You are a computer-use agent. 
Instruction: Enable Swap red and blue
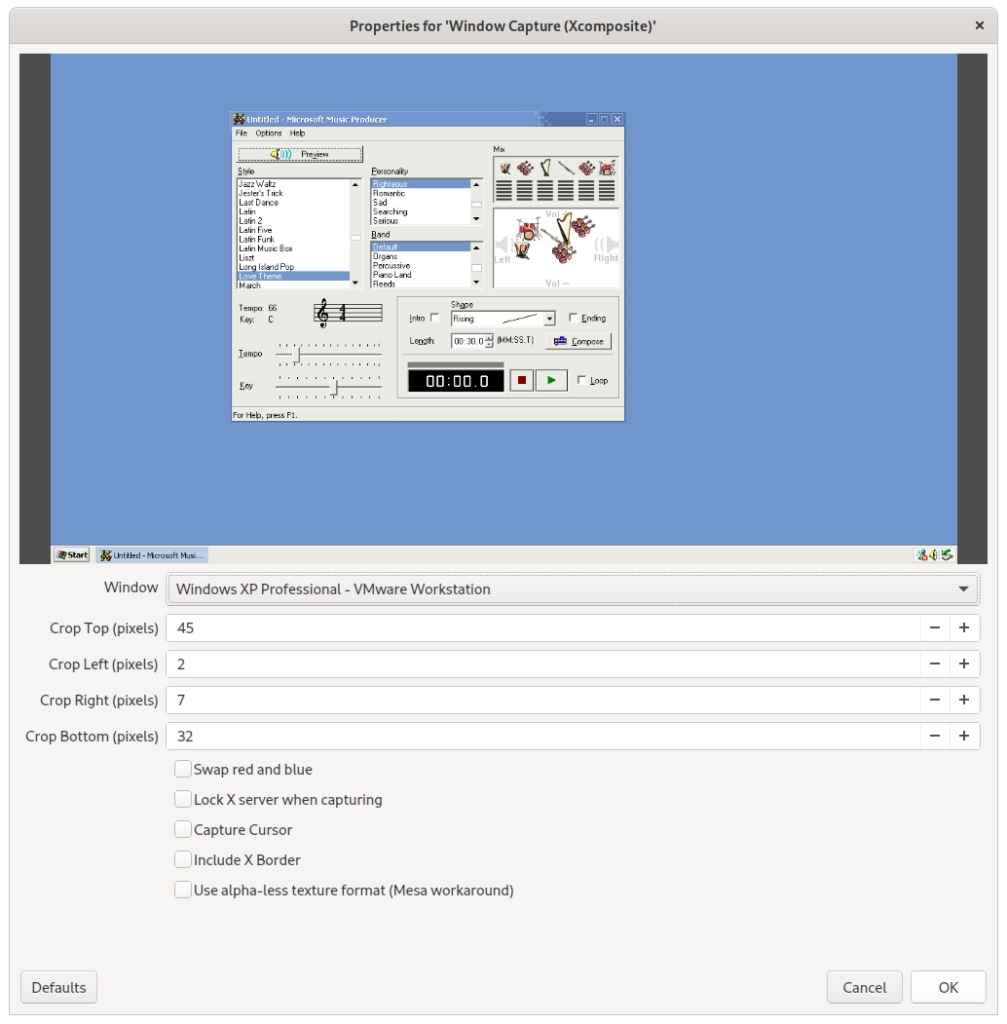click(183, 769)
